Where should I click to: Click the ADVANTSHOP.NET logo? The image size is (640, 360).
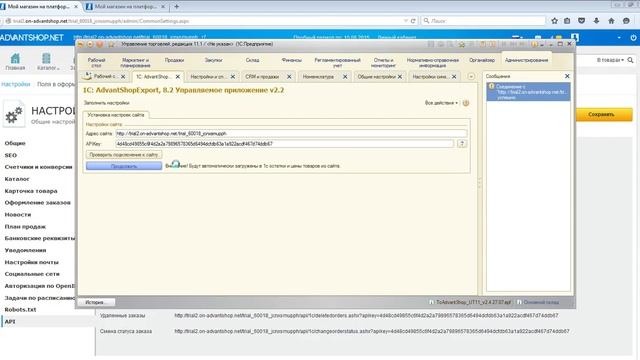click(x=32, y=38)
